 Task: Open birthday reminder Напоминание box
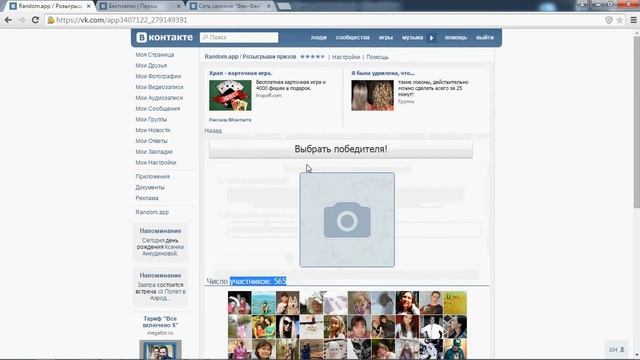pos(160,242)
